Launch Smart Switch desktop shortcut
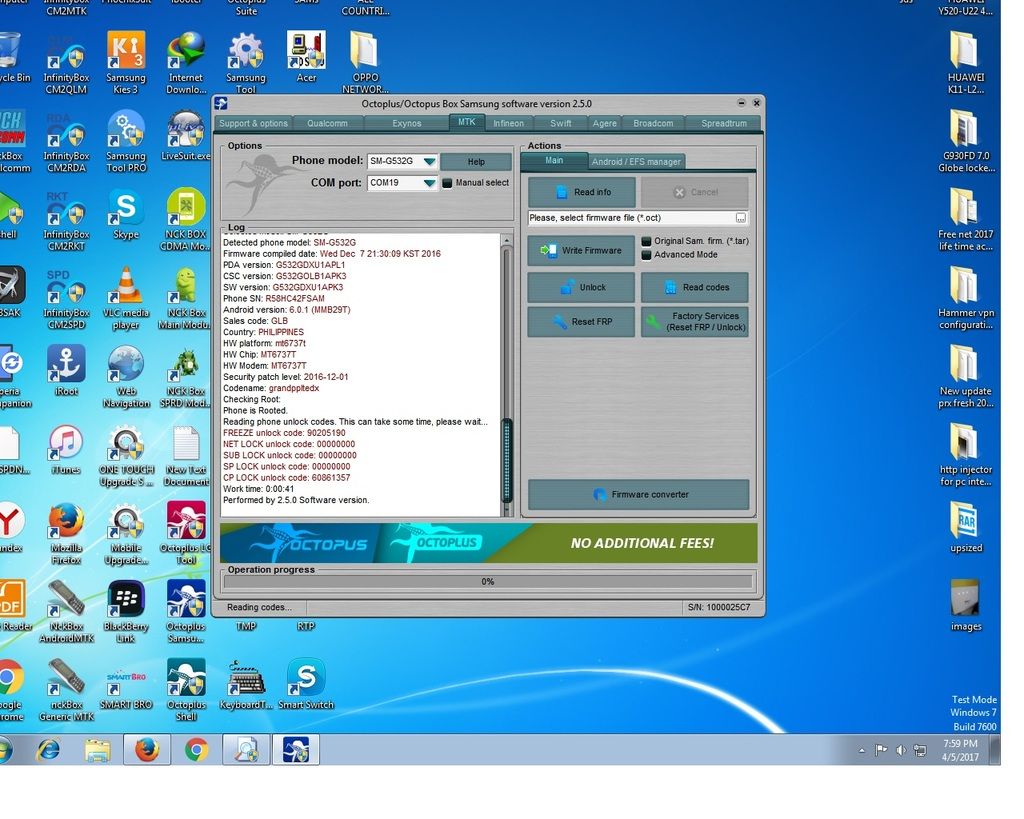The width and height of the screenshot is (1024, 819). click(x=306, y=679)
